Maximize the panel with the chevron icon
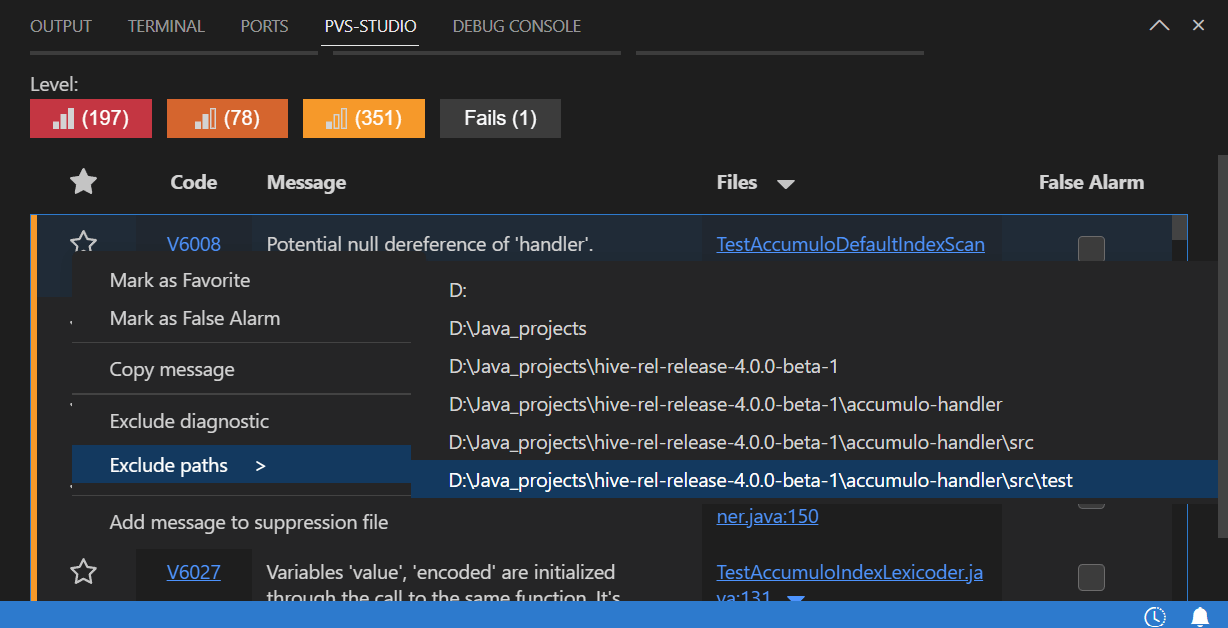1228x628 pixels. (1159, 25)
